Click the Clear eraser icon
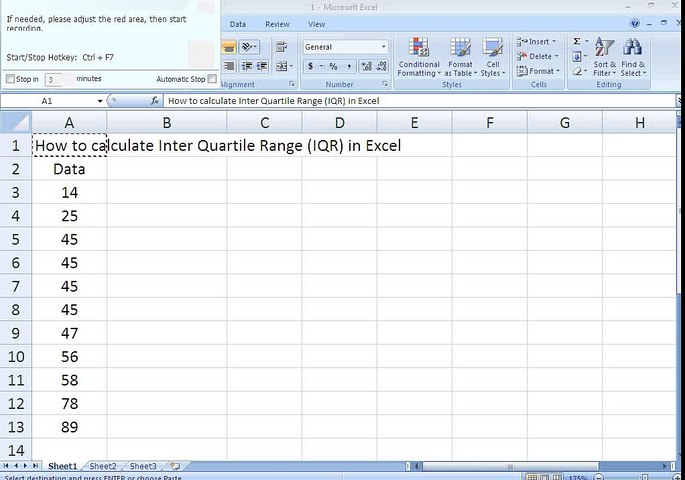 [x=577, y=71]
